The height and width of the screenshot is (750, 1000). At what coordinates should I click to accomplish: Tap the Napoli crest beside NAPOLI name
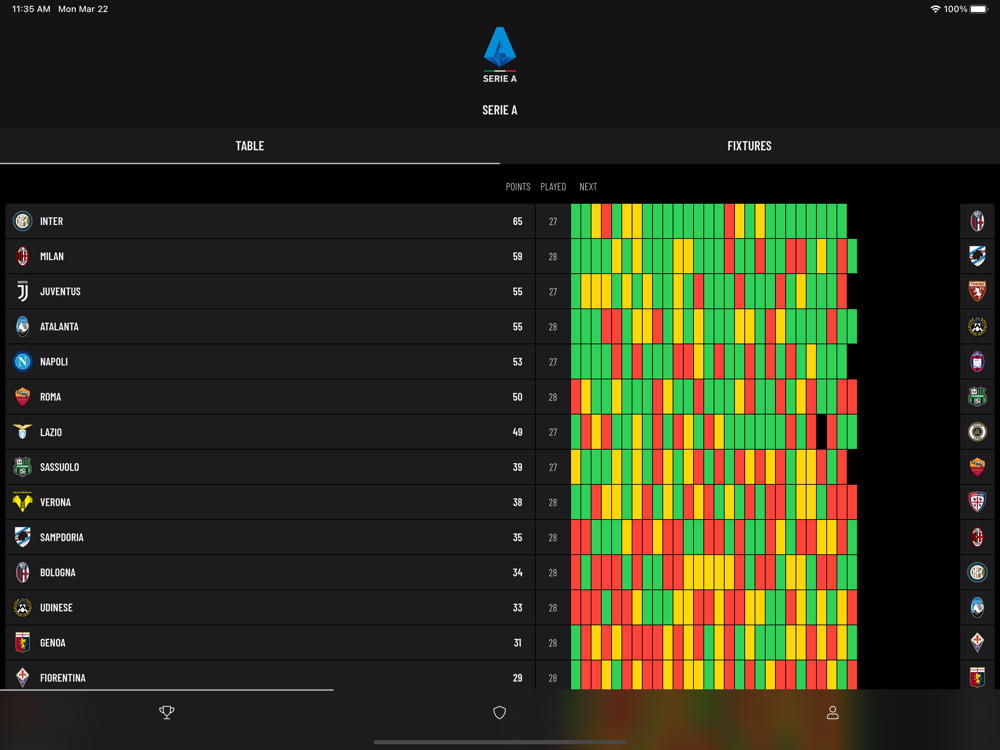tap(22, 362)
